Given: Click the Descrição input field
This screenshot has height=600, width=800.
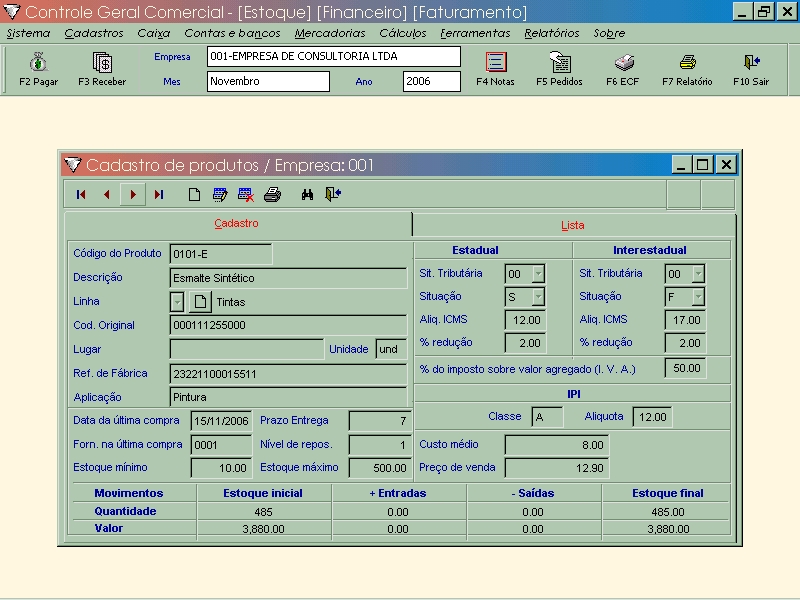Looking at the screenshot, I should point(288,278).
